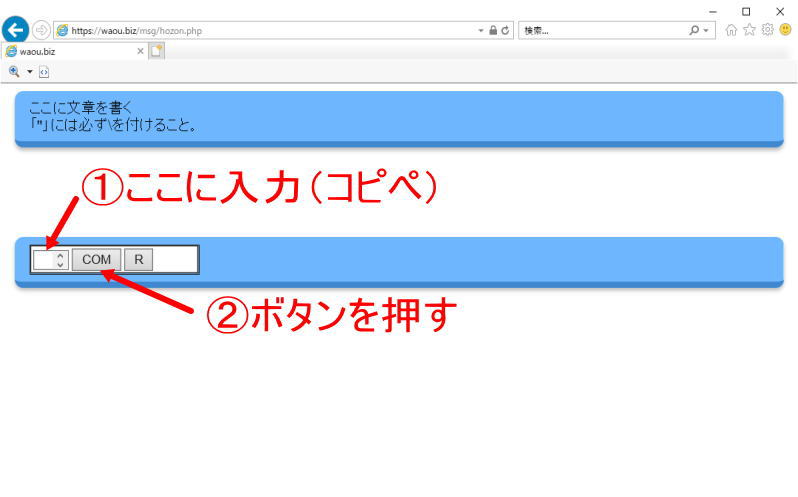Click inside the small text input area
798x497 pixels.
[x=44, y=260]
